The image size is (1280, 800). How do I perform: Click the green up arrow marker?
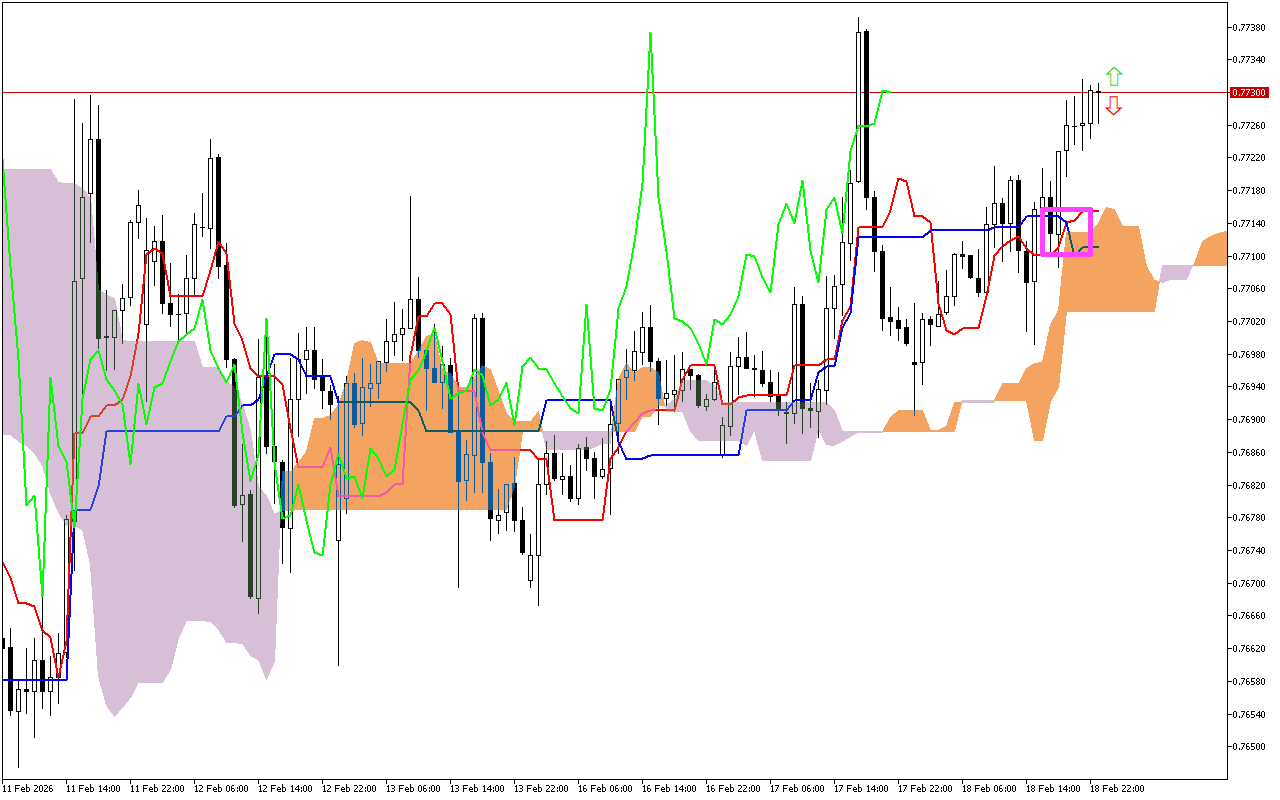point(1113,77)
